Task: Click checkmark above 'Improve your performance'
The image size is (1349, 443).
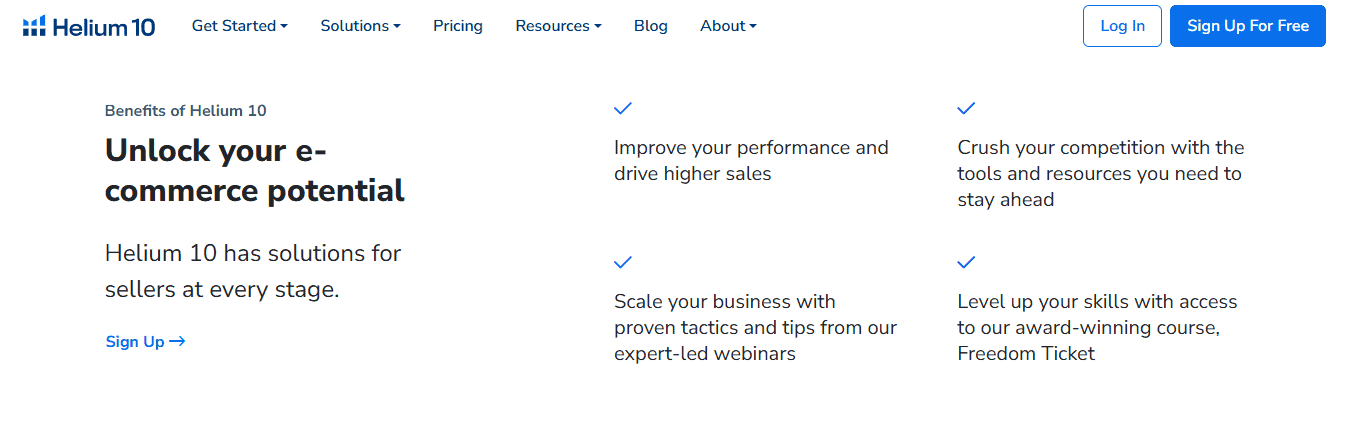Action: 623,108
